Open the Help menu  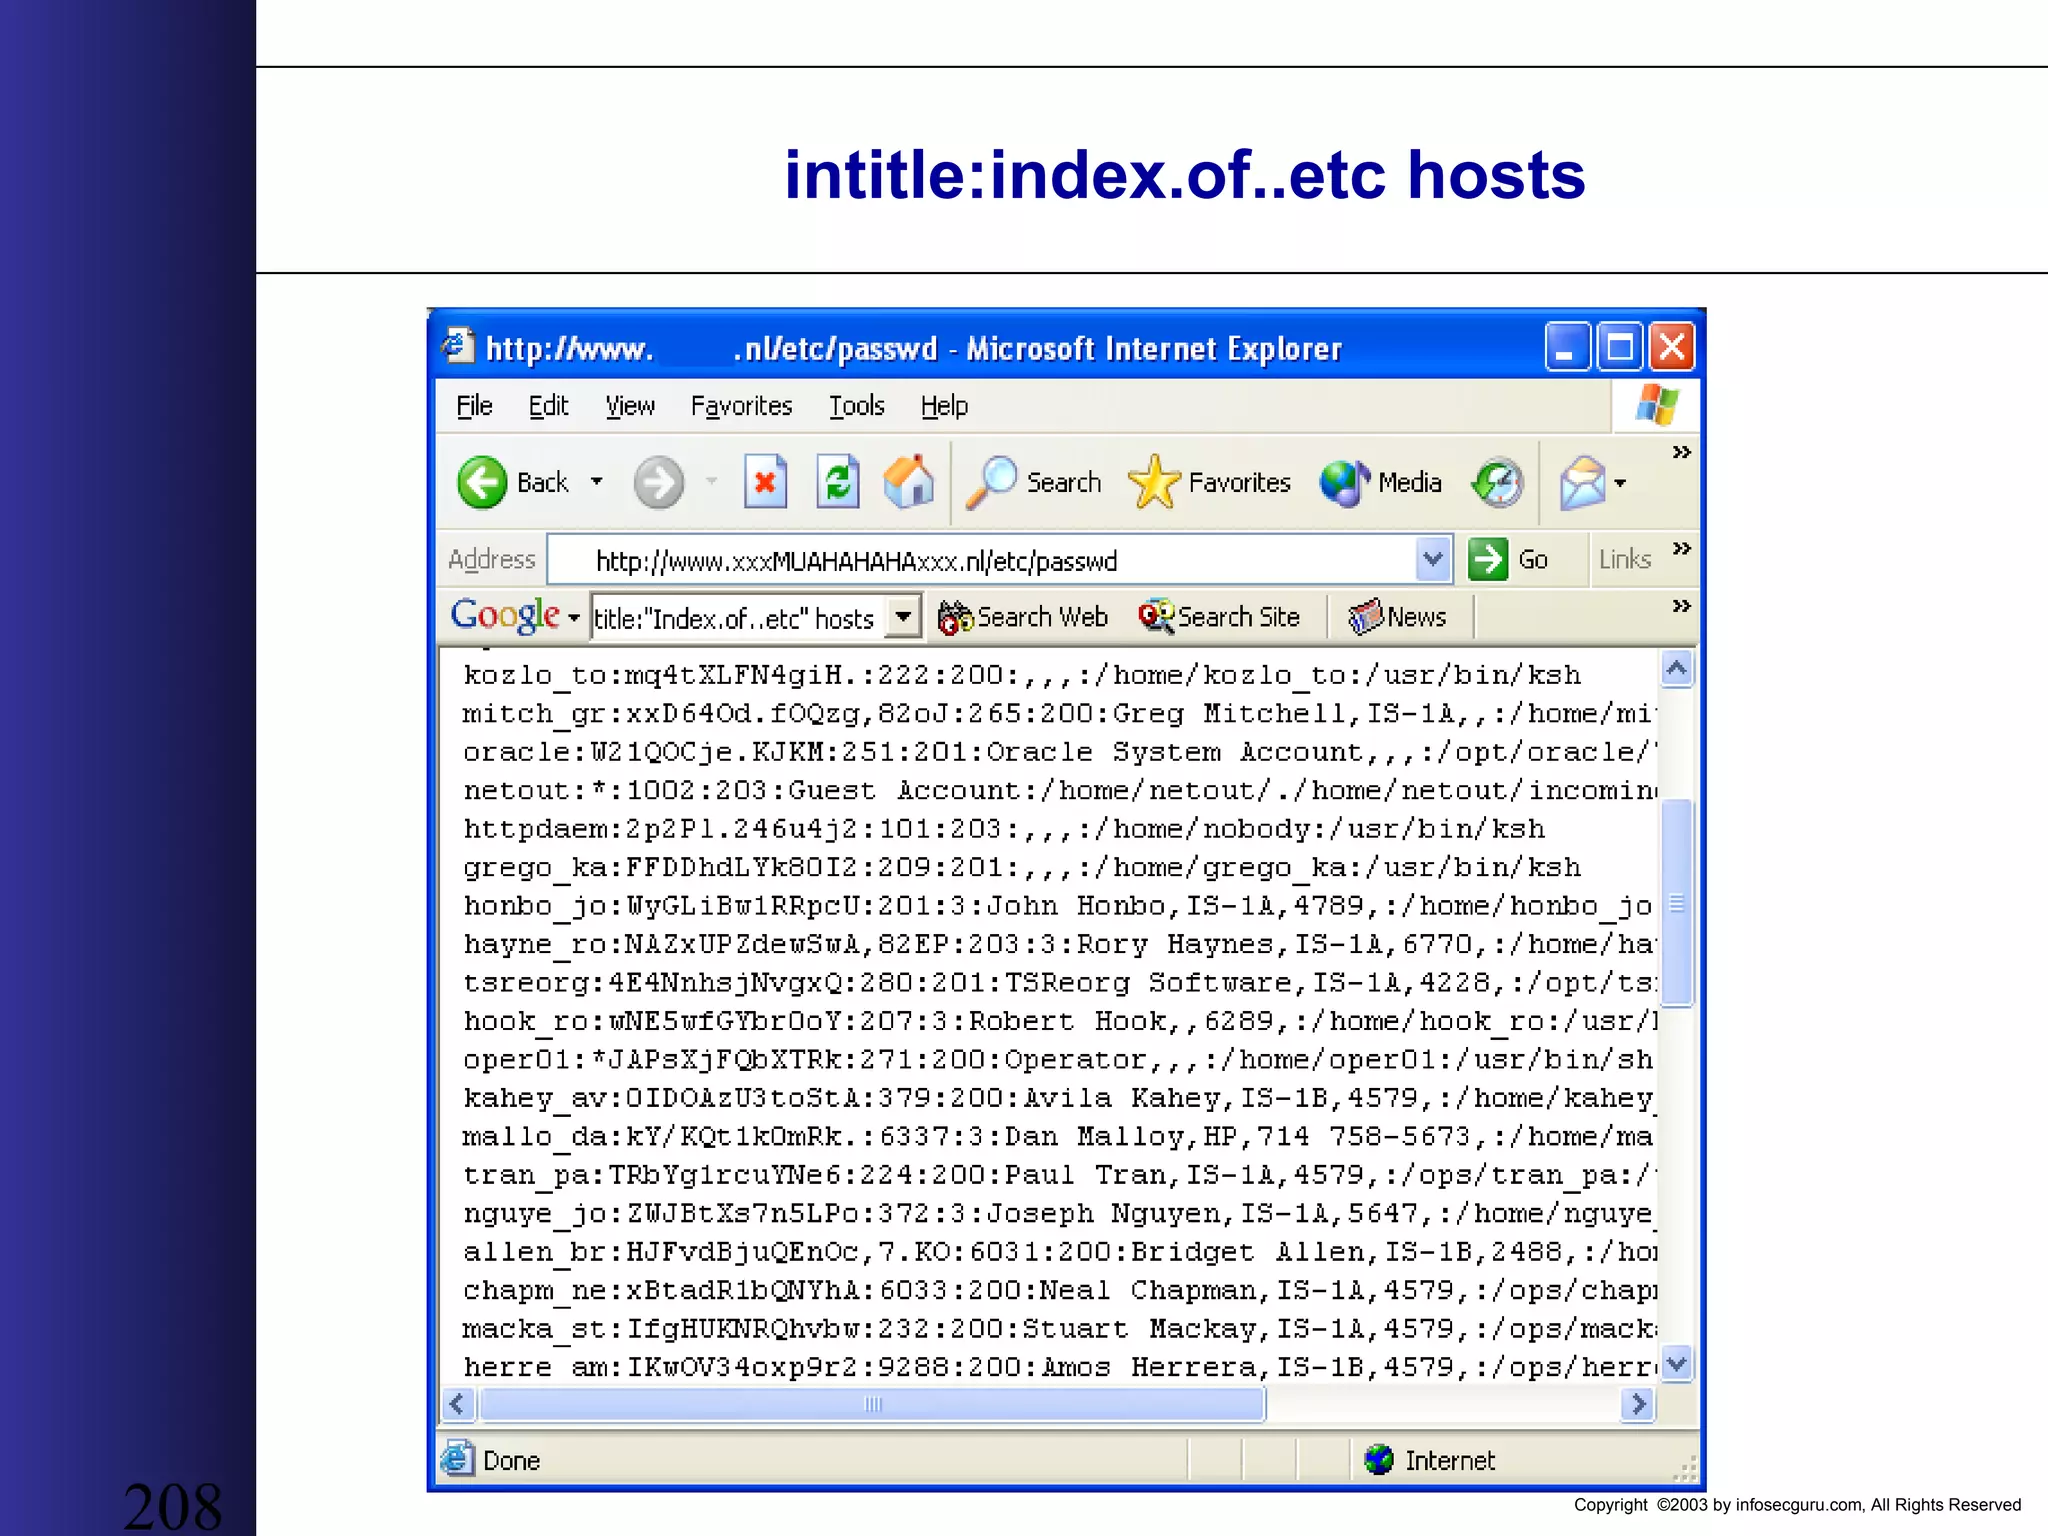[944, 406]
